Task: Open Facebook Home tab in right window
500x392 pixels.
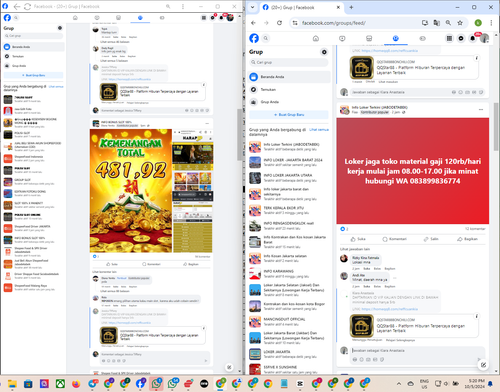Action: pos(316,38)
